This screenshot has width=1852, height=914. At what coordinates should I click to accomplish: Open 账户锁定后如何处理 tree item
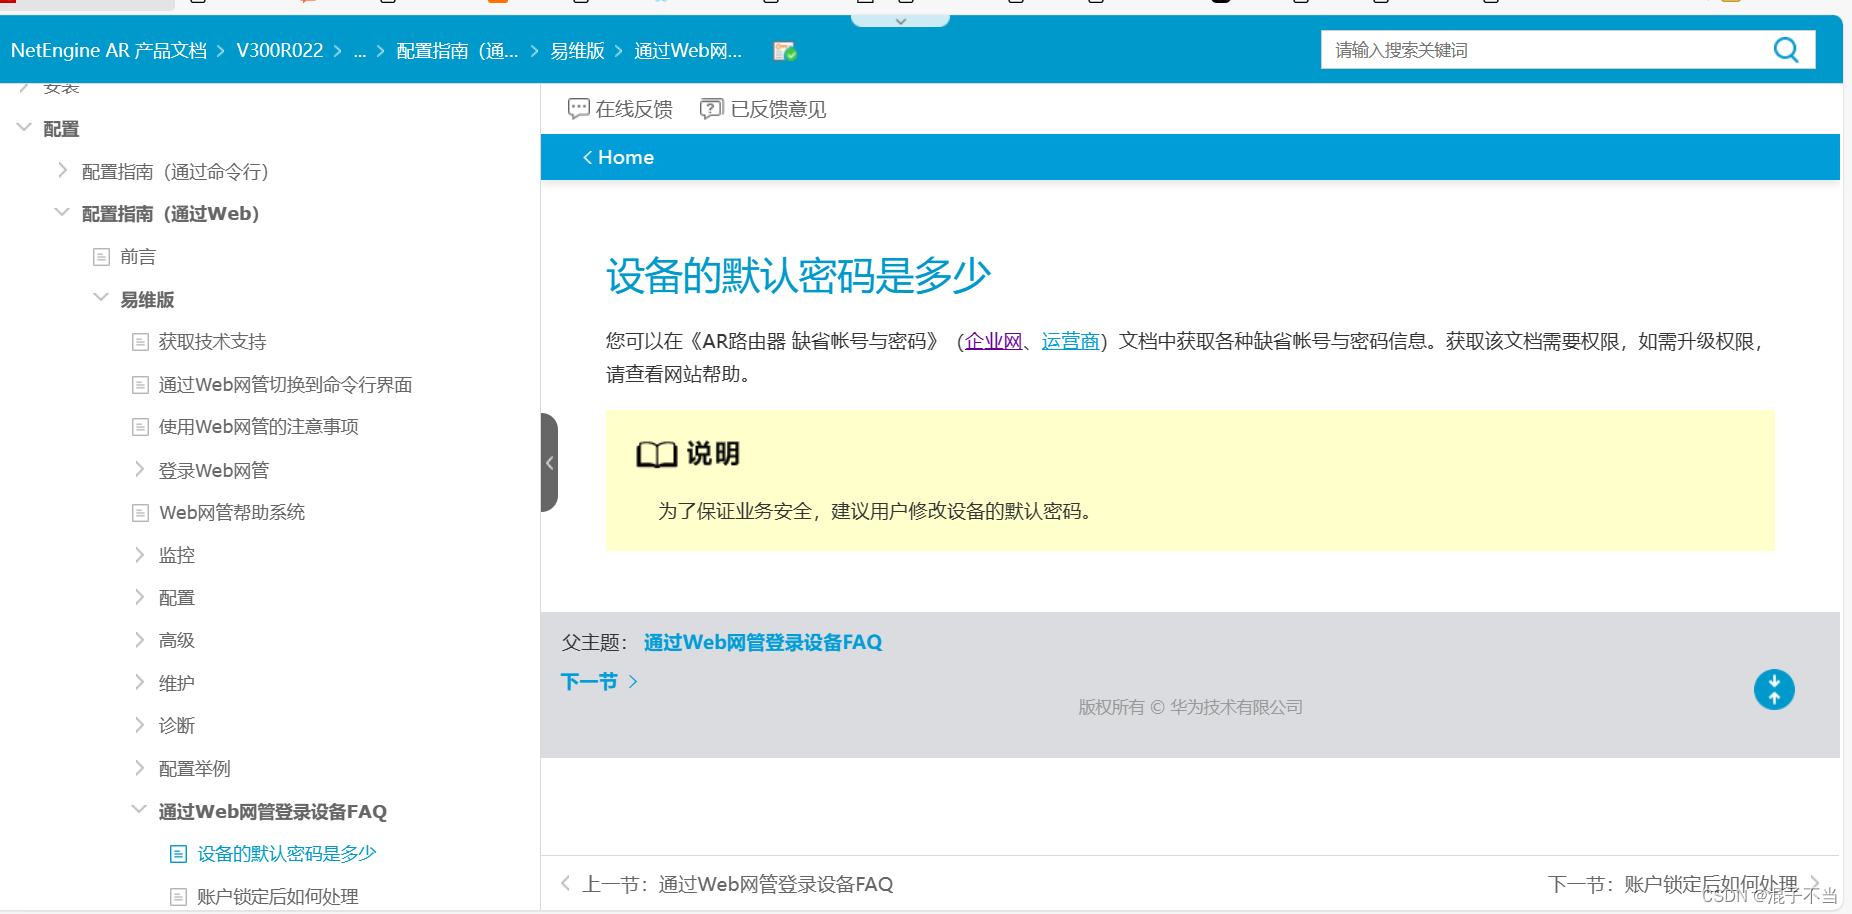point(277,897)
